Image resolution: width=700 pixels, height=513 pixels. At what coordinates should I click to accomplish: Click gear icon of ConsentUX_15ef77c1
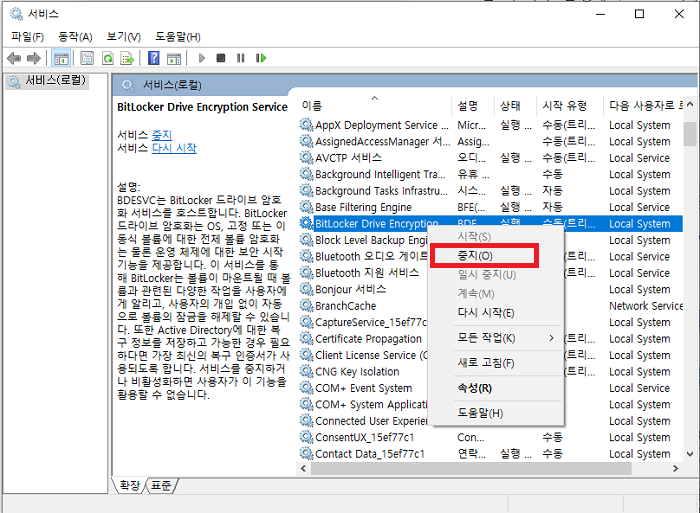click(306, 437)
